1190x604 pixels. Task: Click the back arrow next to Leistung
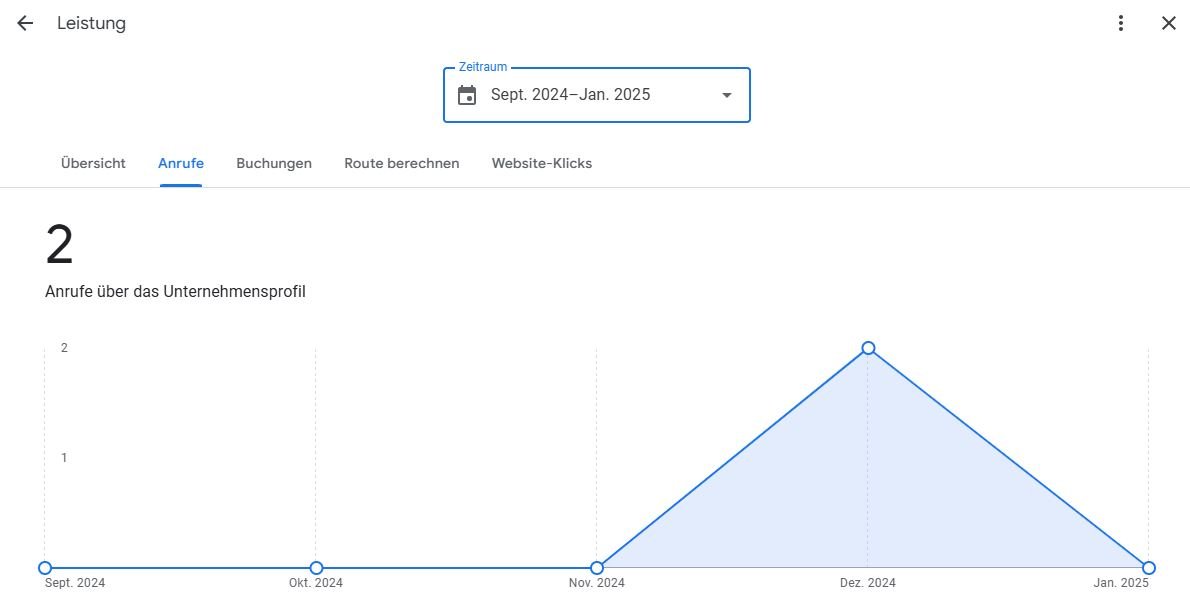[25, 23]
